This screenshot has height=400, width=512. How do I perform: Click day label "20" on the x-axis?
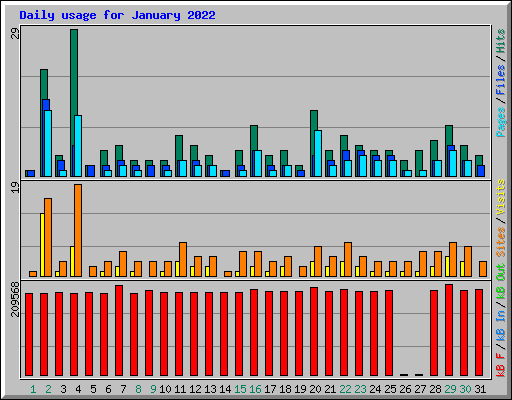315,389
